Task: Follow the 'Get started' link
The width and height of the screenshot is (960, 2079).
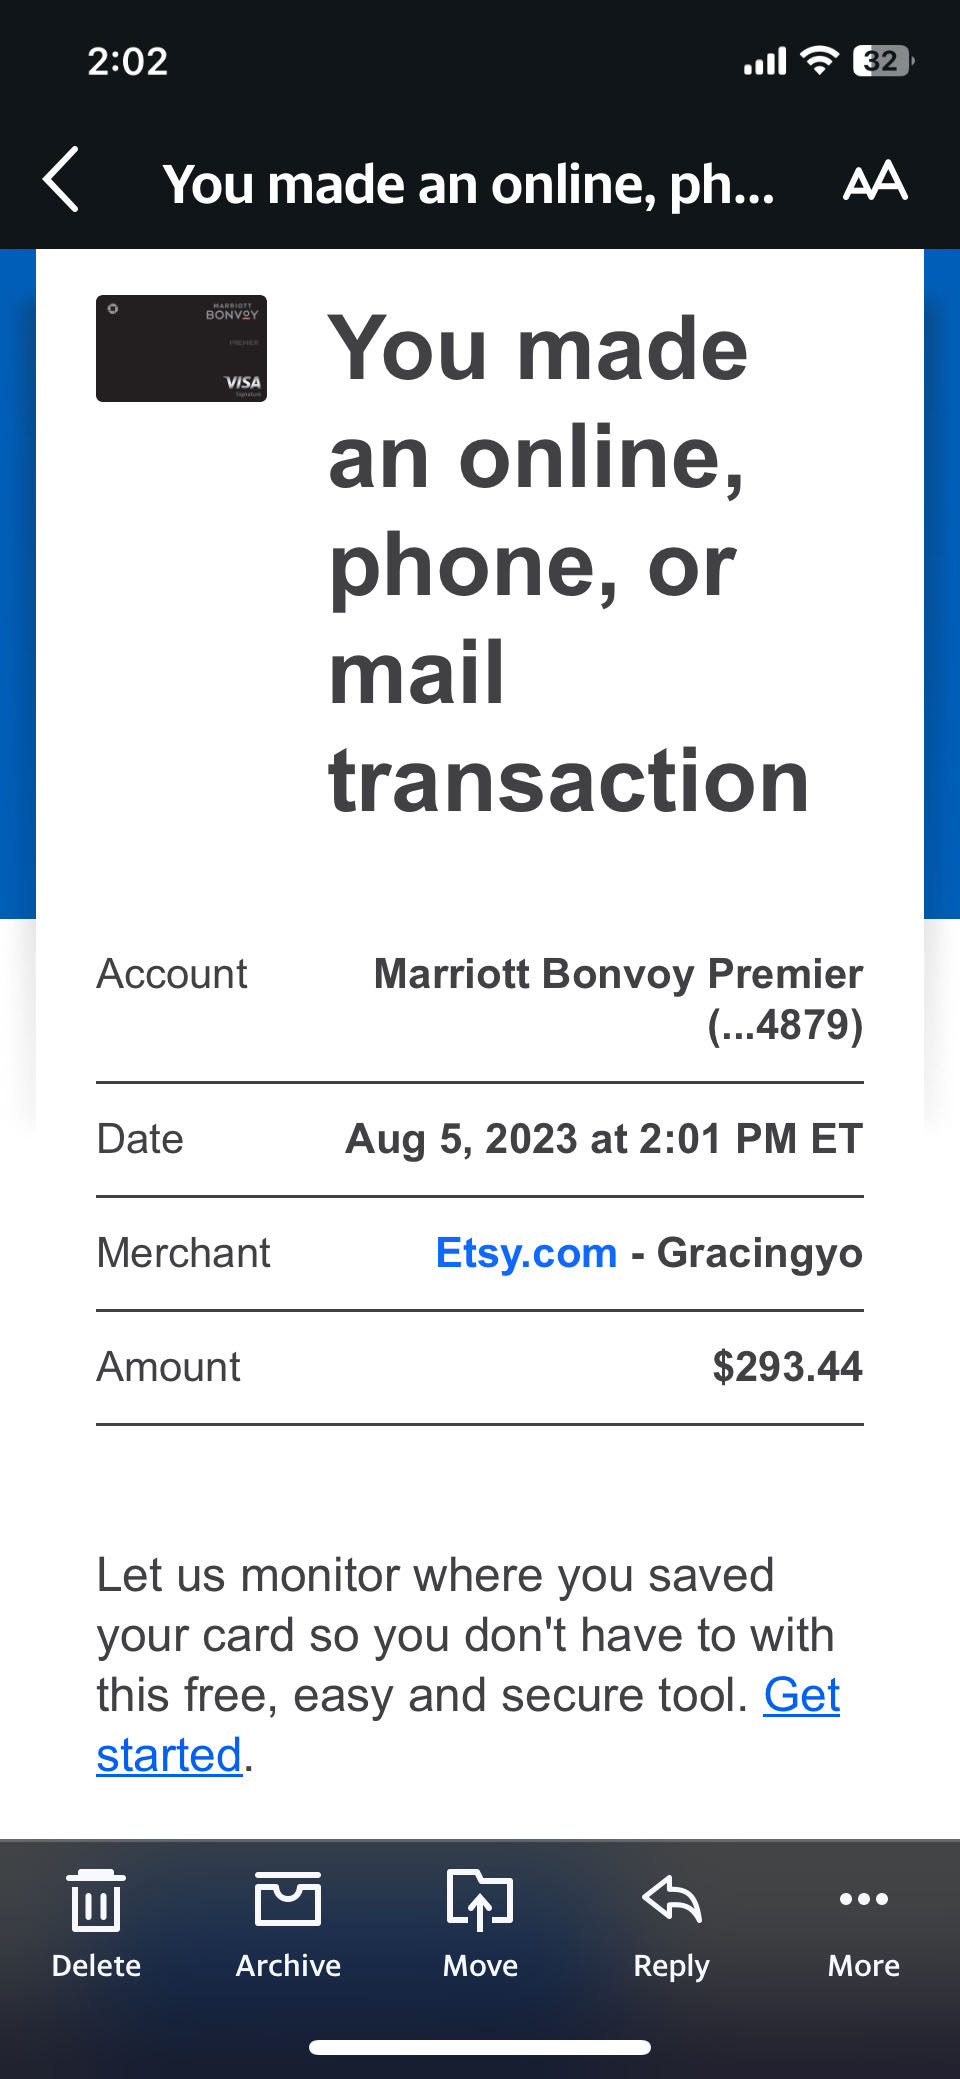Action: coord(800,1696)
